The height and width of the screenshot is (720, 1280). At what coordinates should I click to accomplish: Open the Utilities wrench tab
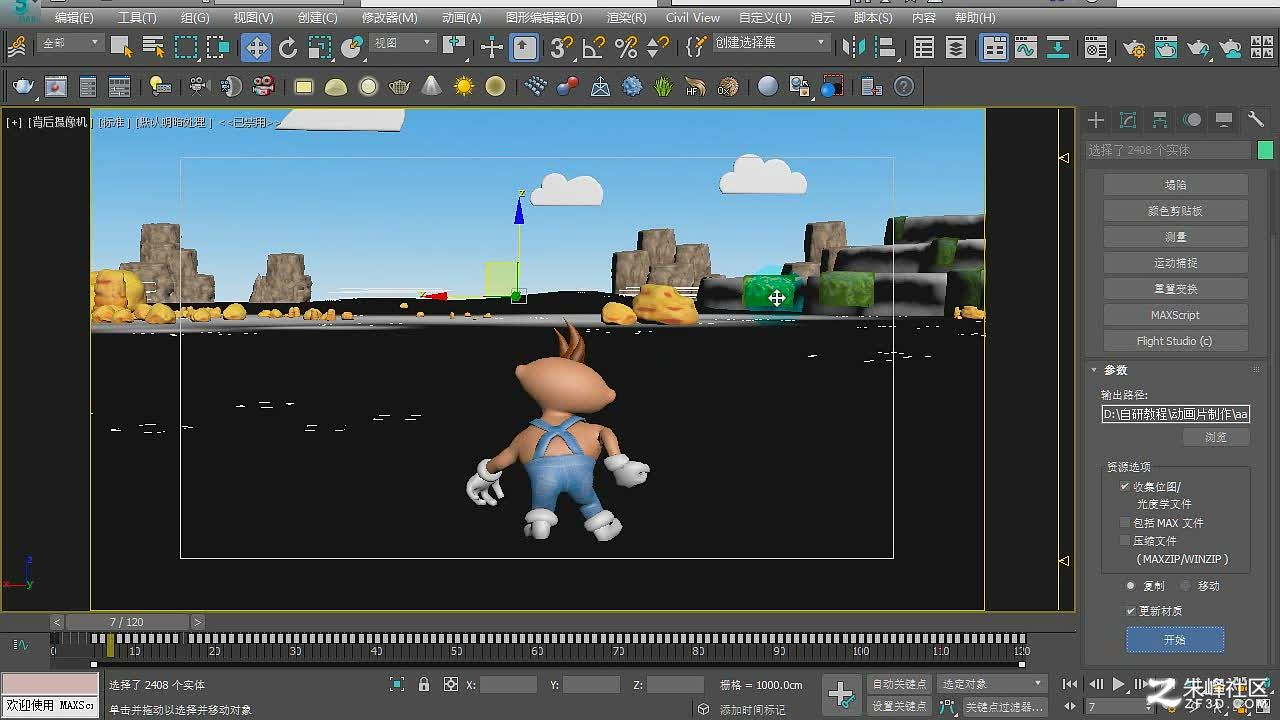1256,120
